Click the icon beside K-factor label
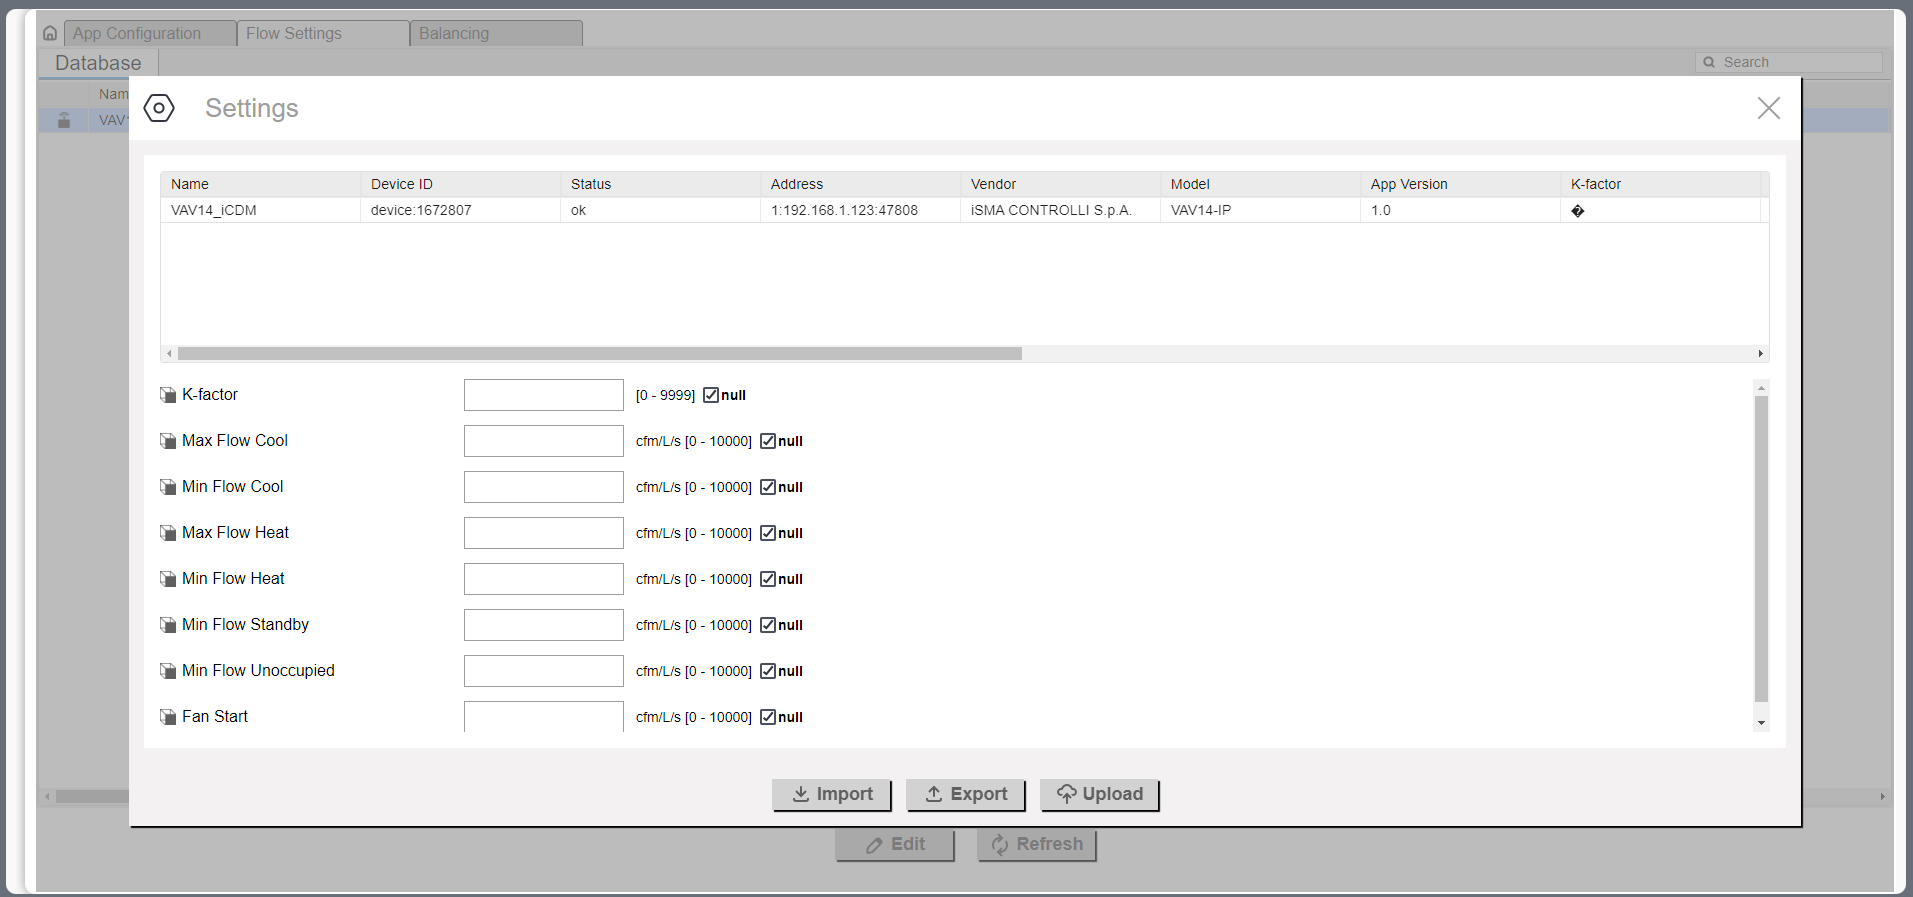1913x897 pixels. coord(168,395)
